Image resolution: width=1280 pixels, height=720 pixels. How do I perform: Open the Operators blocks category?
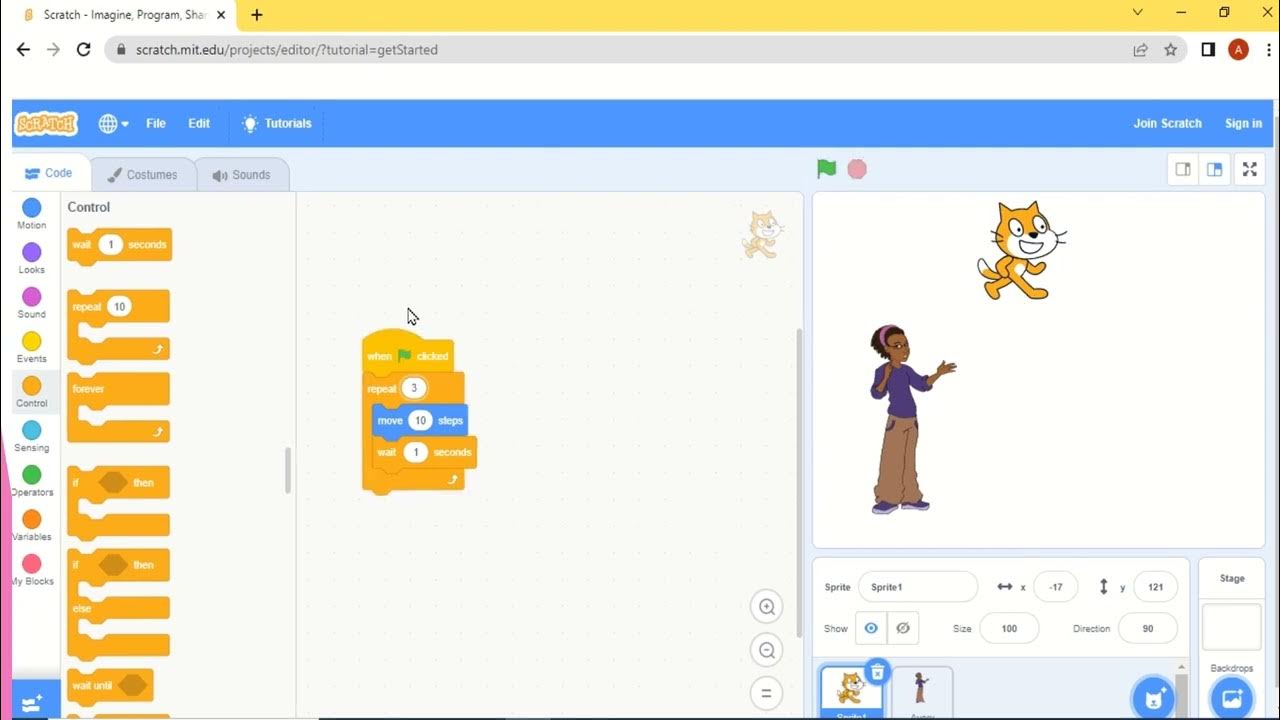tap(32, 481)
